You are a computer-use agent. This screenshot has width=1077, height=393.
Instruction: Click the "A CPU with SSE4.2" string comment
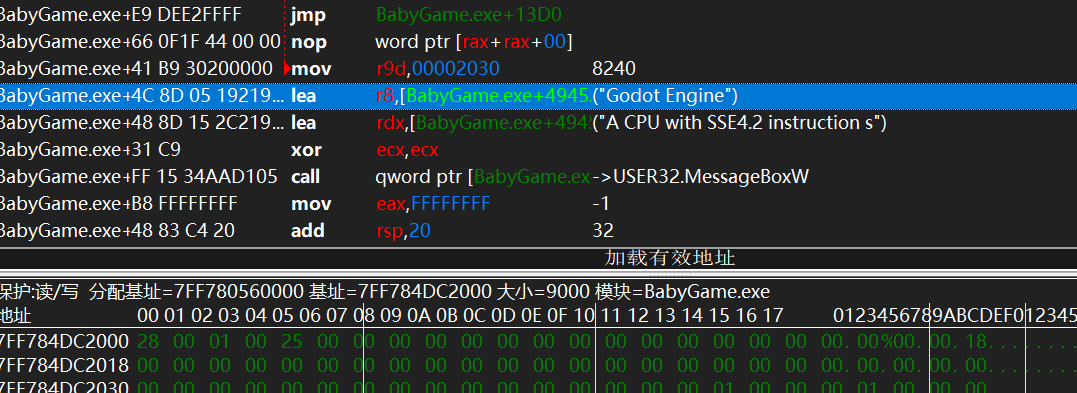[740, 122]
